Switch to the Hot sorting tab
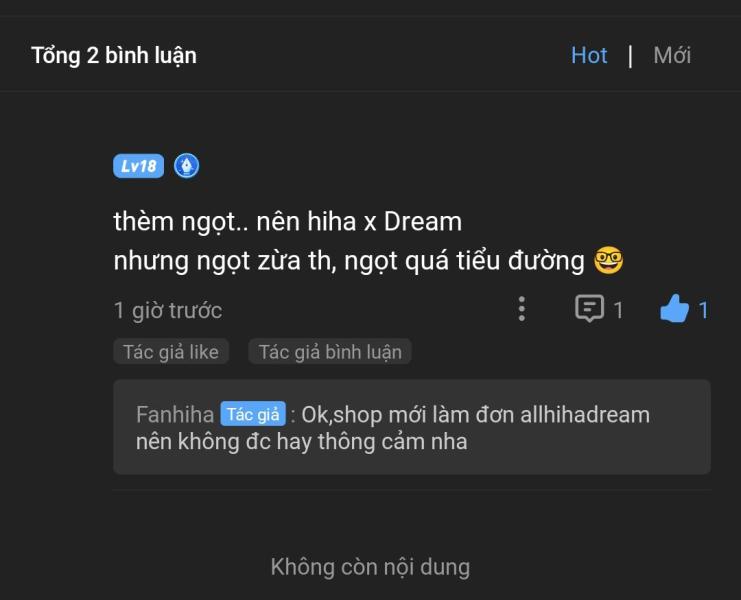This screenshot has height=600, width=741. coord(589,55)
